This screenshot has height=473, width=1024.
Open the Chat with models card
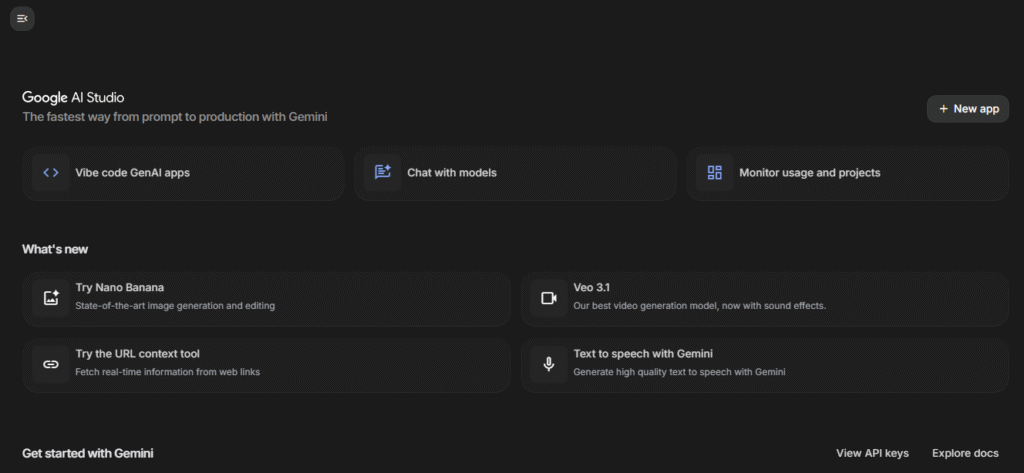(x=515, y=173)
